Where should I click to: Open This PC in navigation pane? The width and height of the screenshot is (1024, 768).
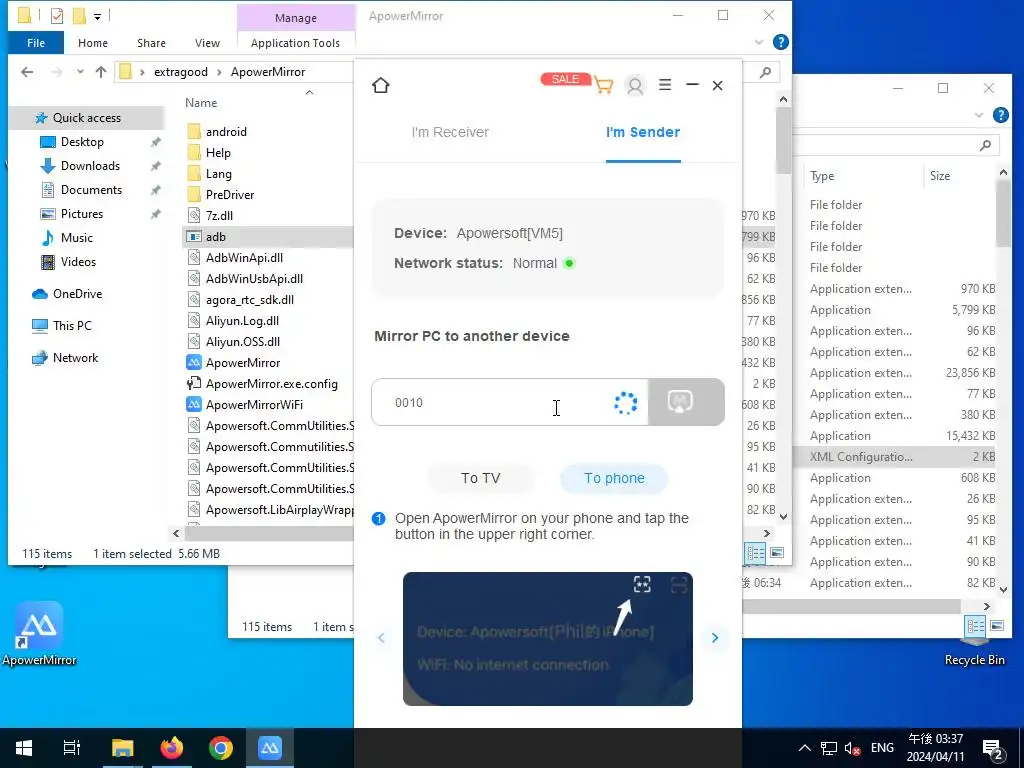pyautogui.click(x=72, y=325)
